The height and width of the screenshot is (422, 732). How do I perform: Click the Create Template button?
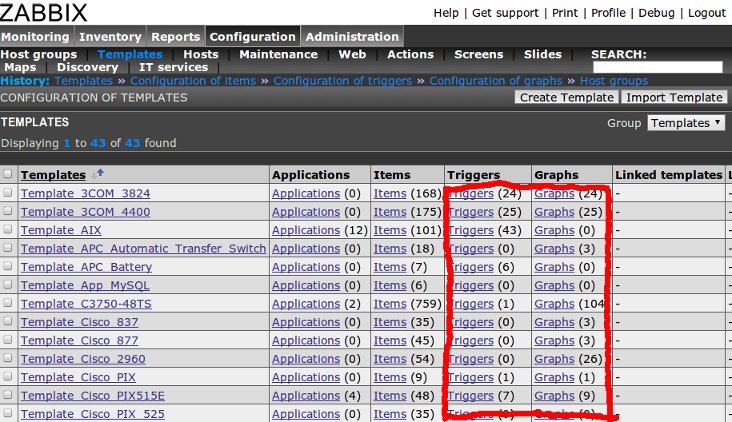click(x=567, y=97)
